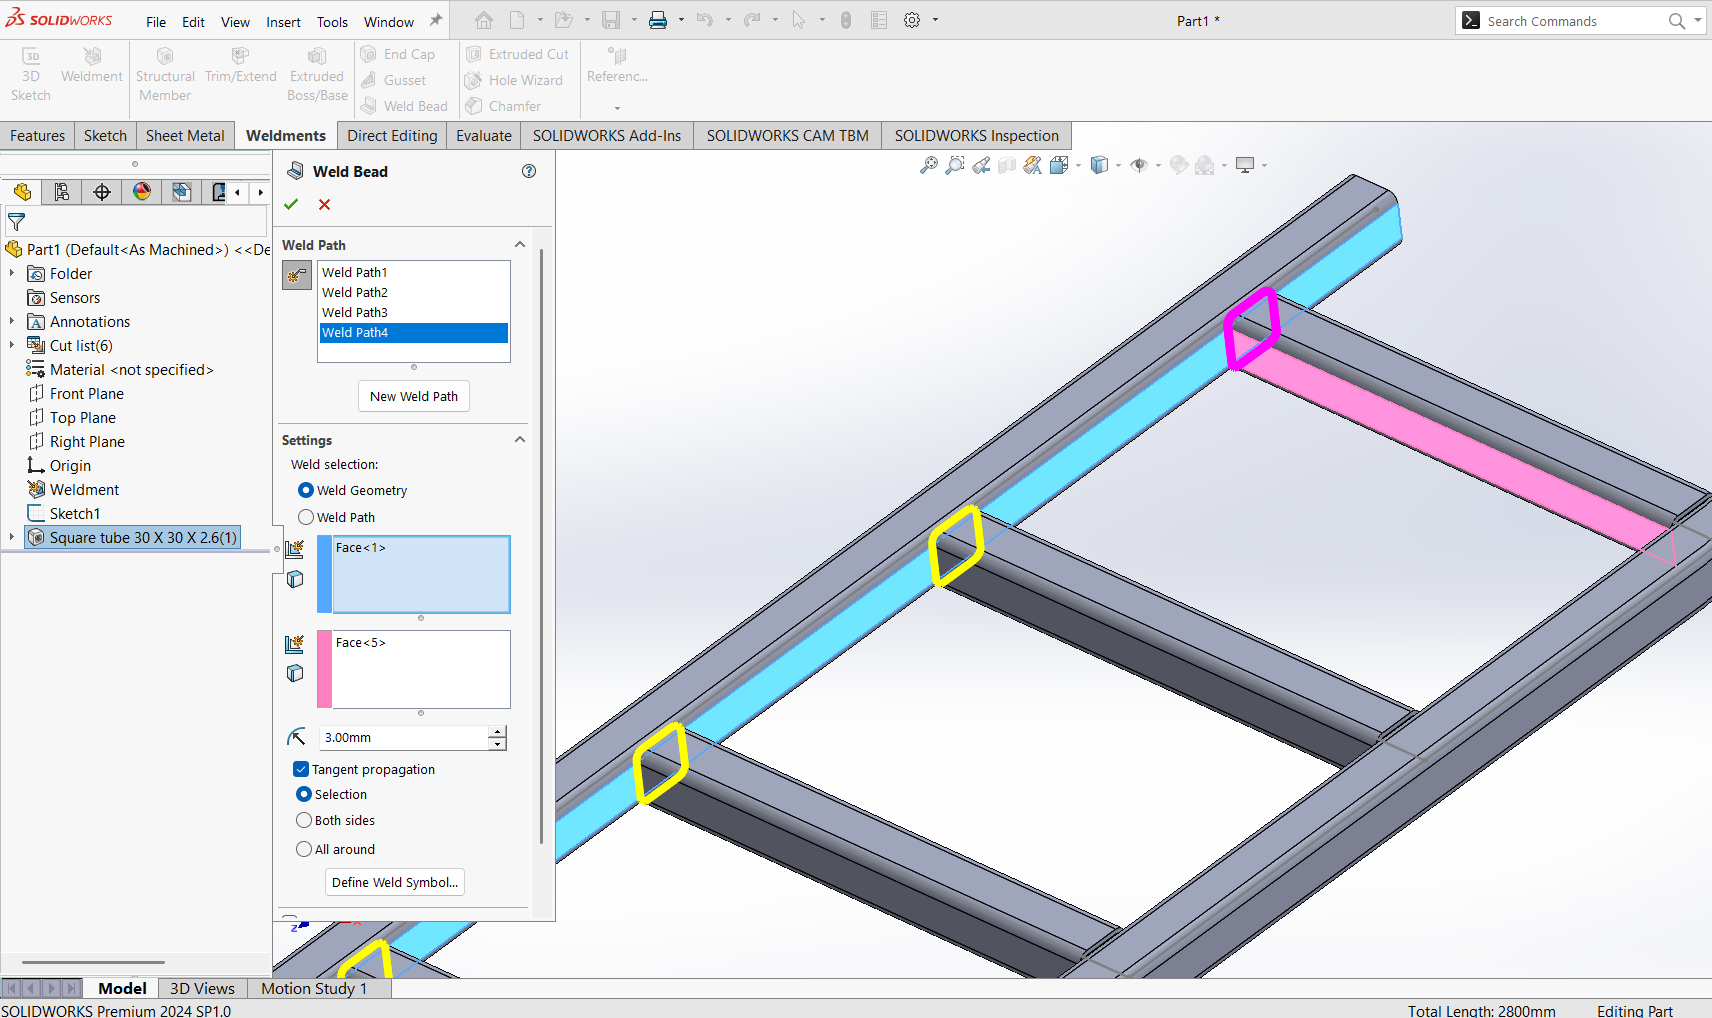Viewport: 1712px width, 1018px height.
Task: Collapse the Settings section
Action: pos(520,440)
